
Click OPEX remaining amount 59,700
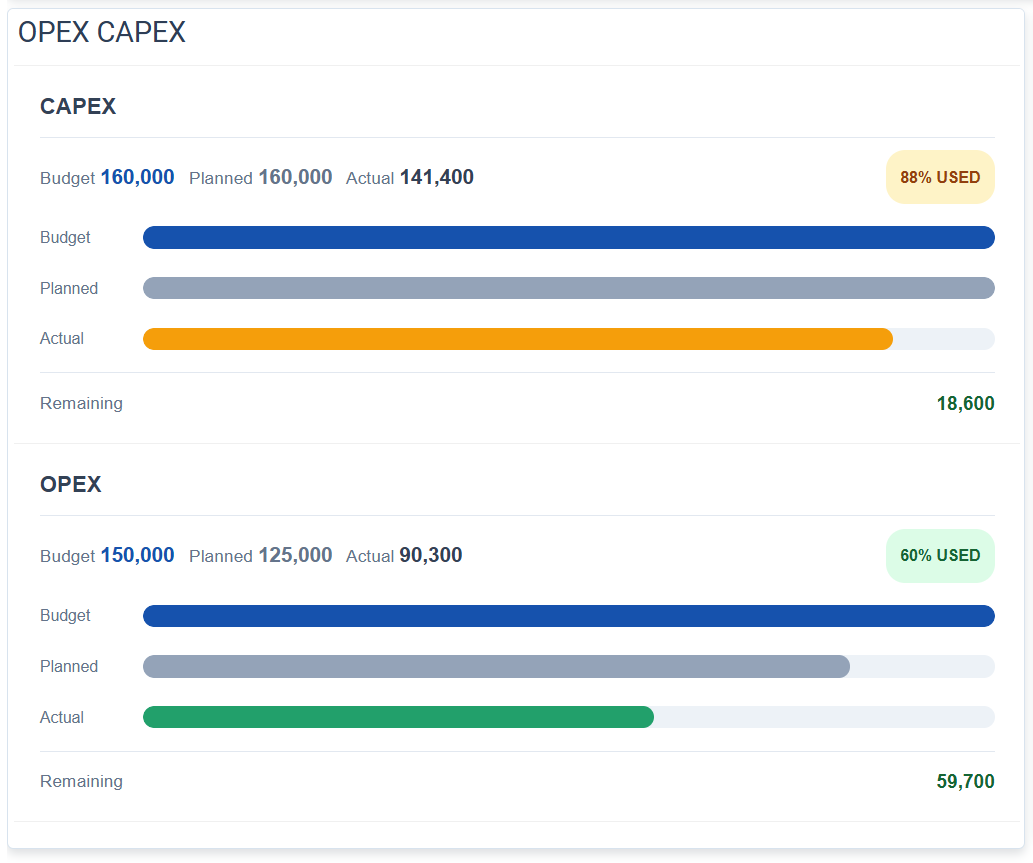coord(965,781)
